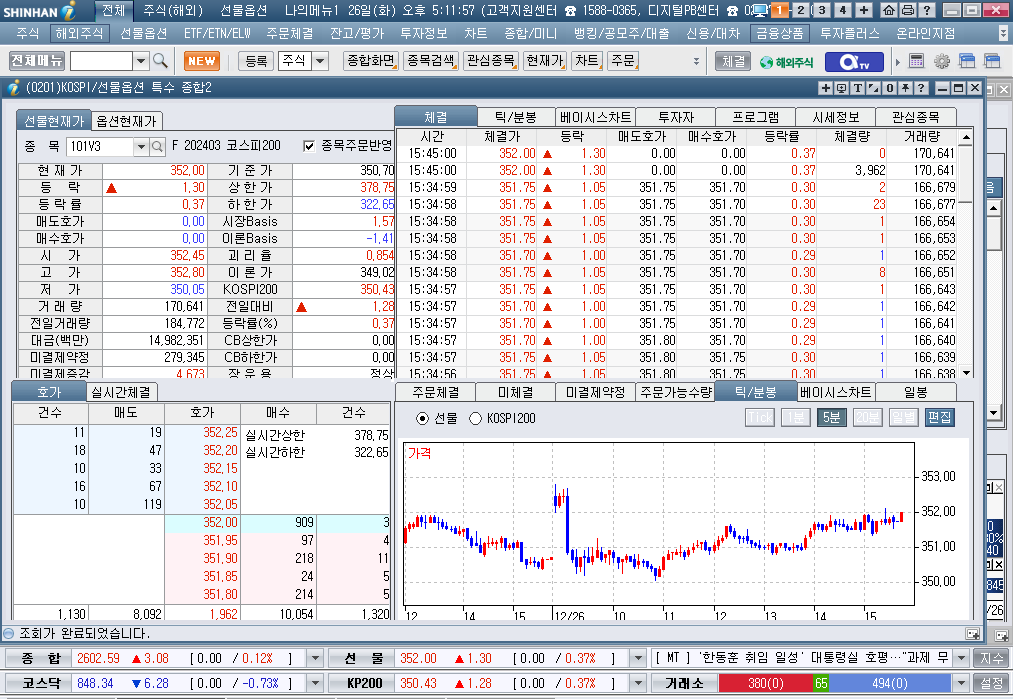Expand the KP200 ticker dropdown
Viewport: 1013px width, 699px height.
pyautogui.click(x=638, y=683)
